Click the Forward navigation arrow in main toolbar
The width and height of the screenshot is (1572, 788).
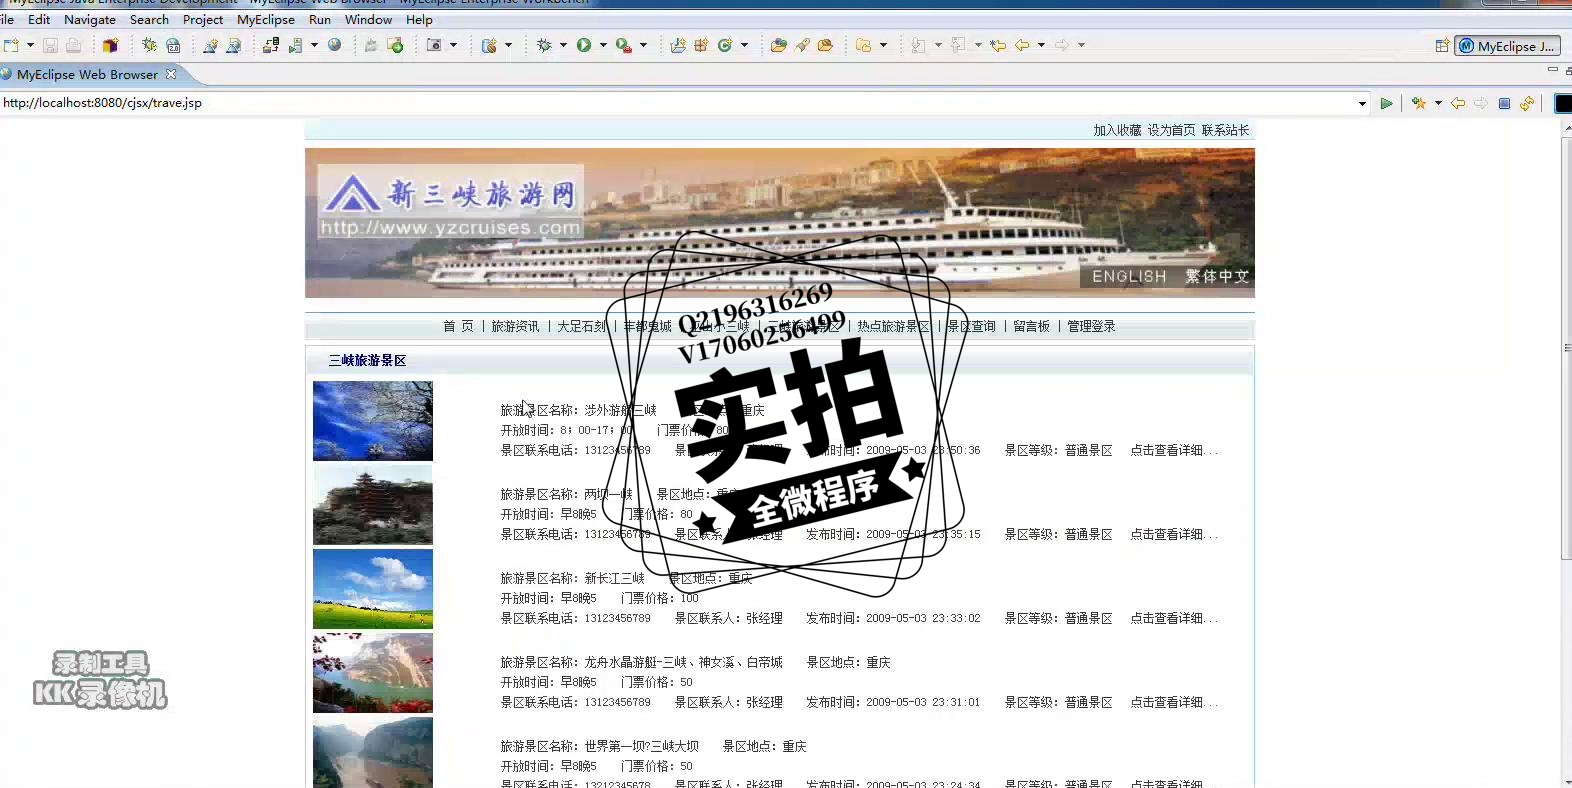[x=1062, y=45]
